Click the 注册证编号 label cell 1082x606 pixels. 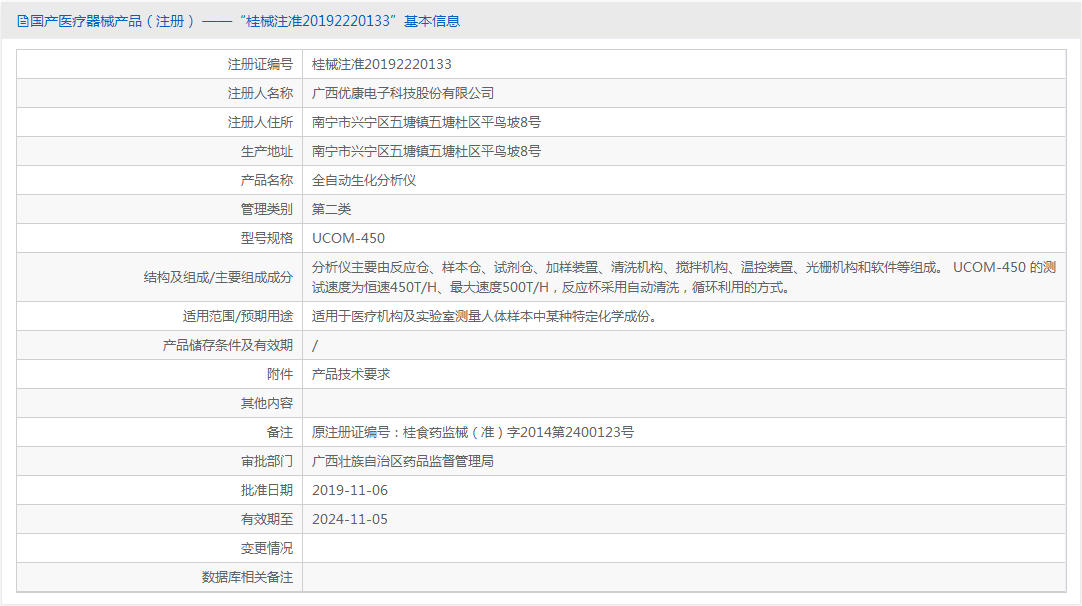tap(260, 64)
